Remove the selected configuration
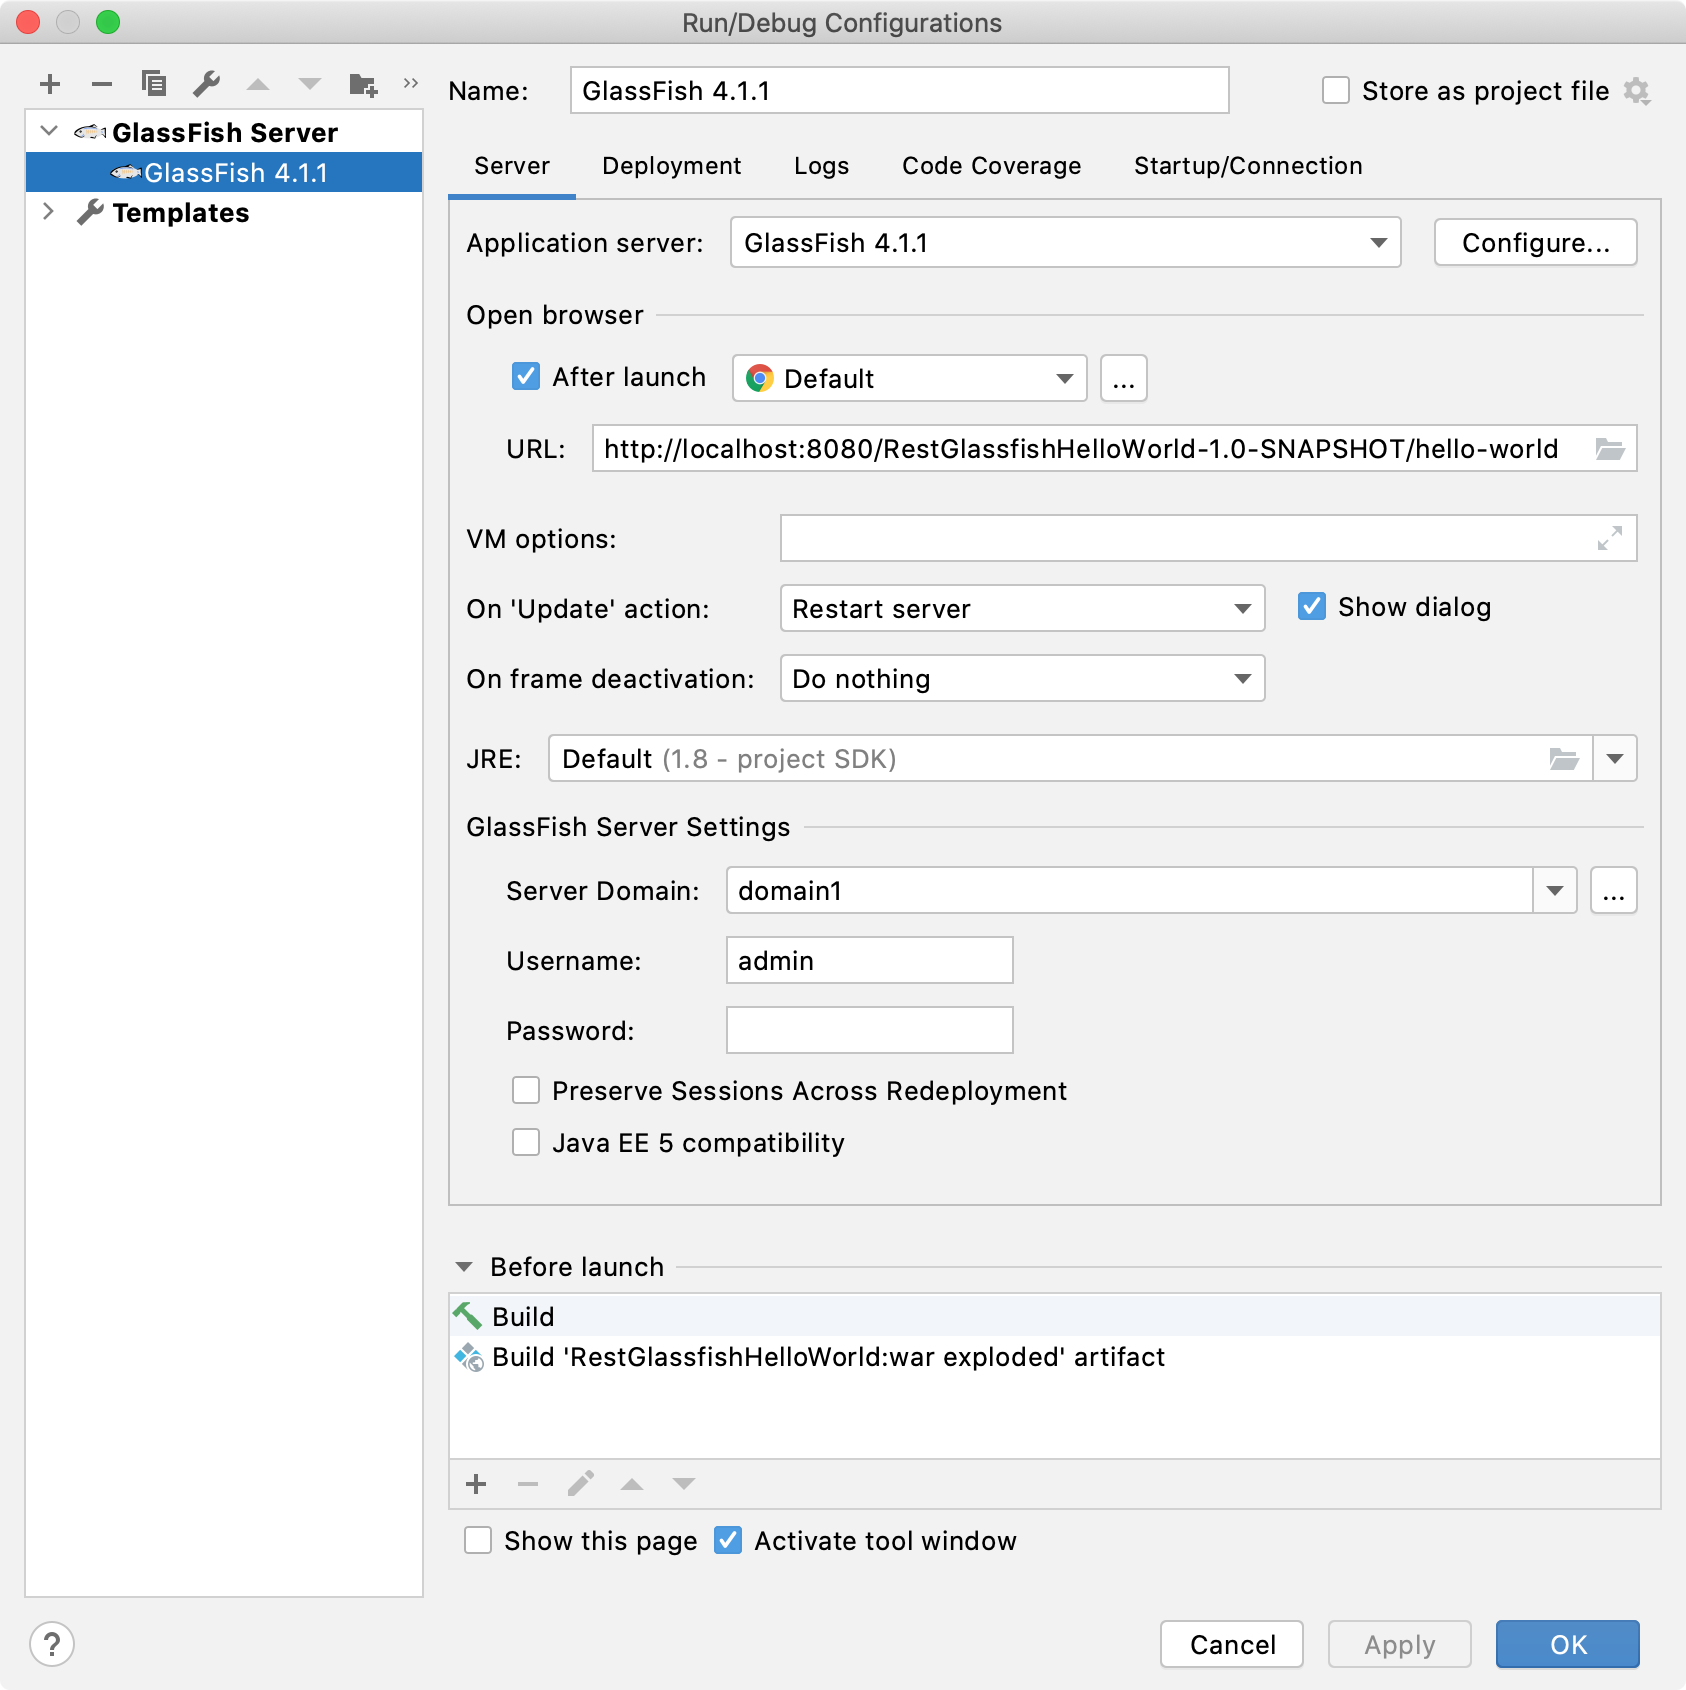Viewport: 1686px width, 1690px height. pos(101,84)
